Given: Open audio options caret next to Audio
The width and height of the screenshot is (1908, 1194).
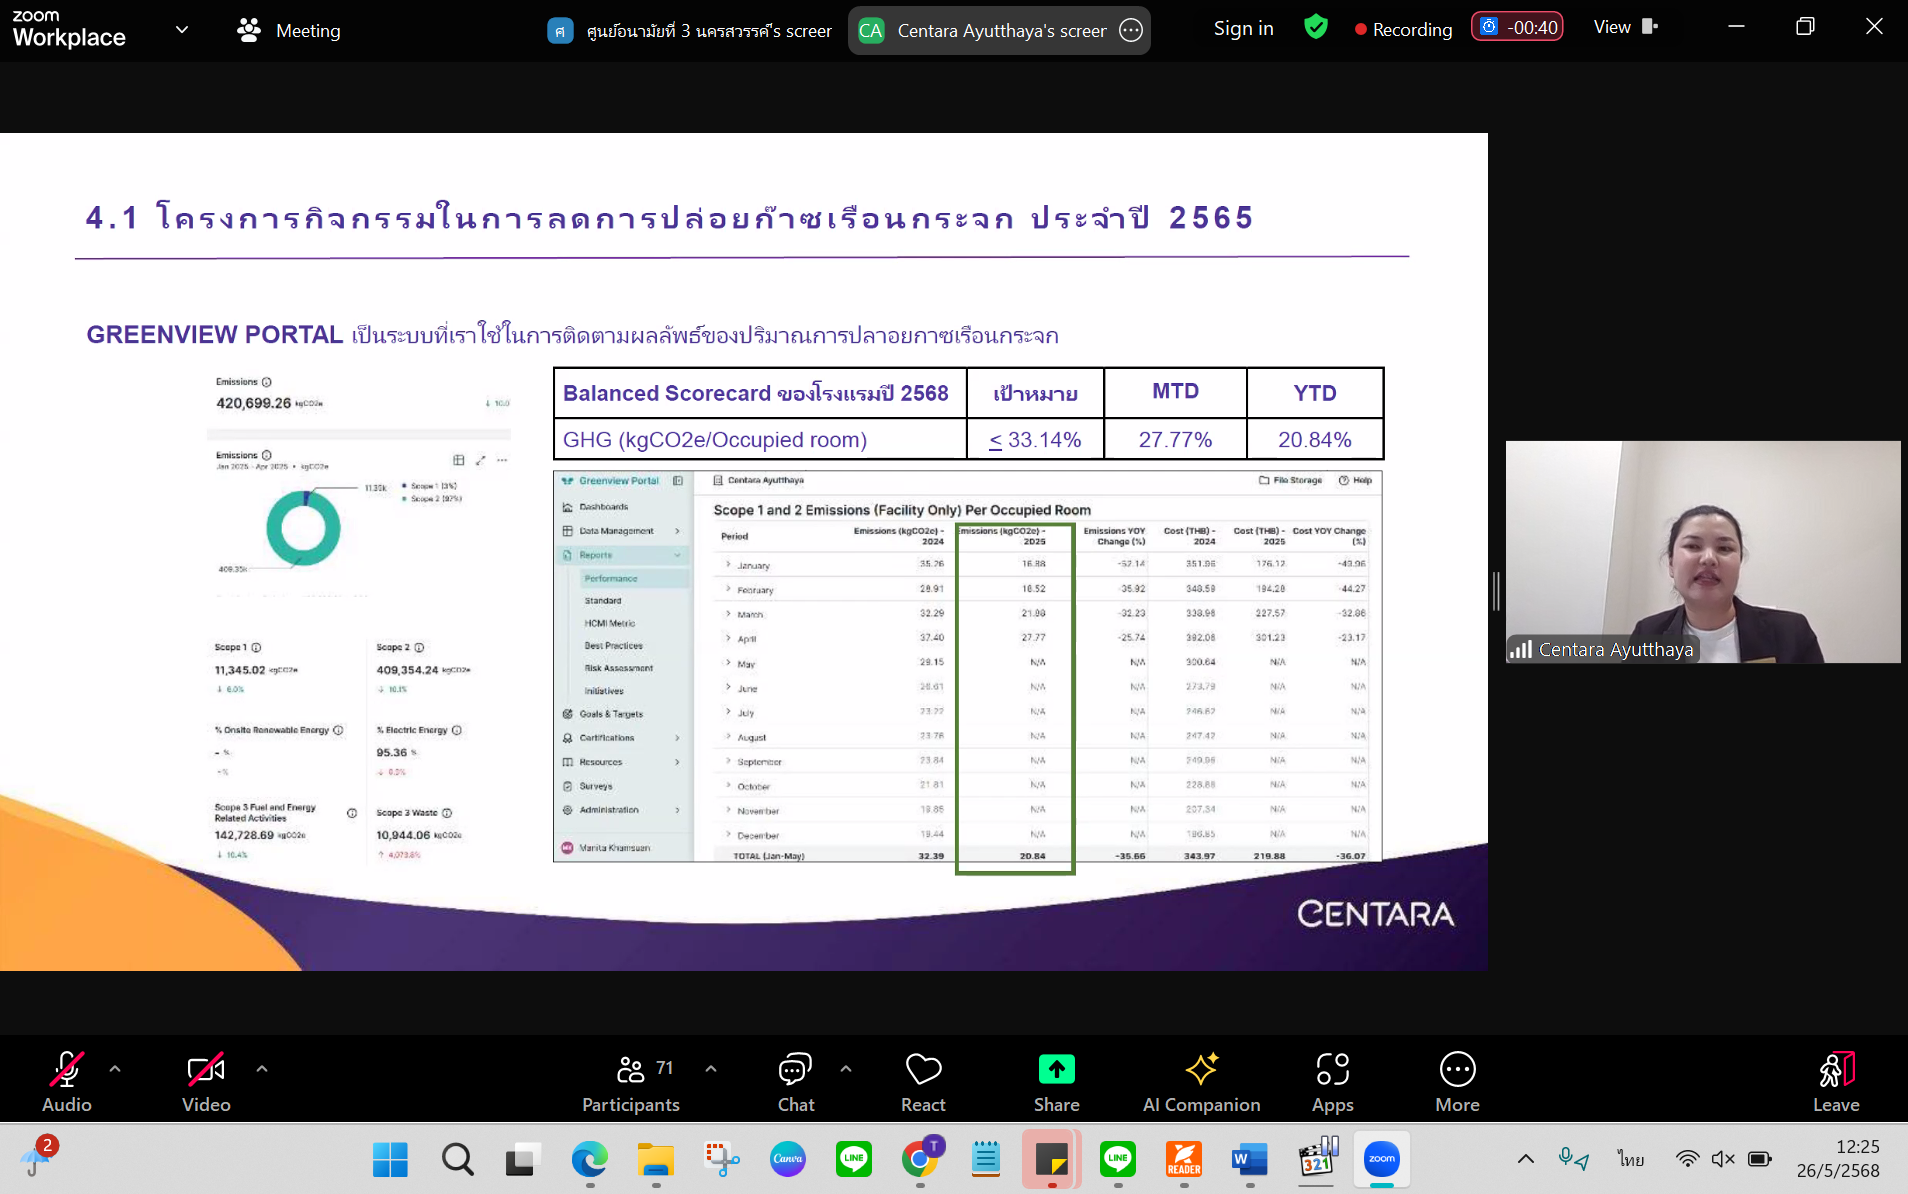Looking at the screenshot, I should click(x=115, y=1069).
